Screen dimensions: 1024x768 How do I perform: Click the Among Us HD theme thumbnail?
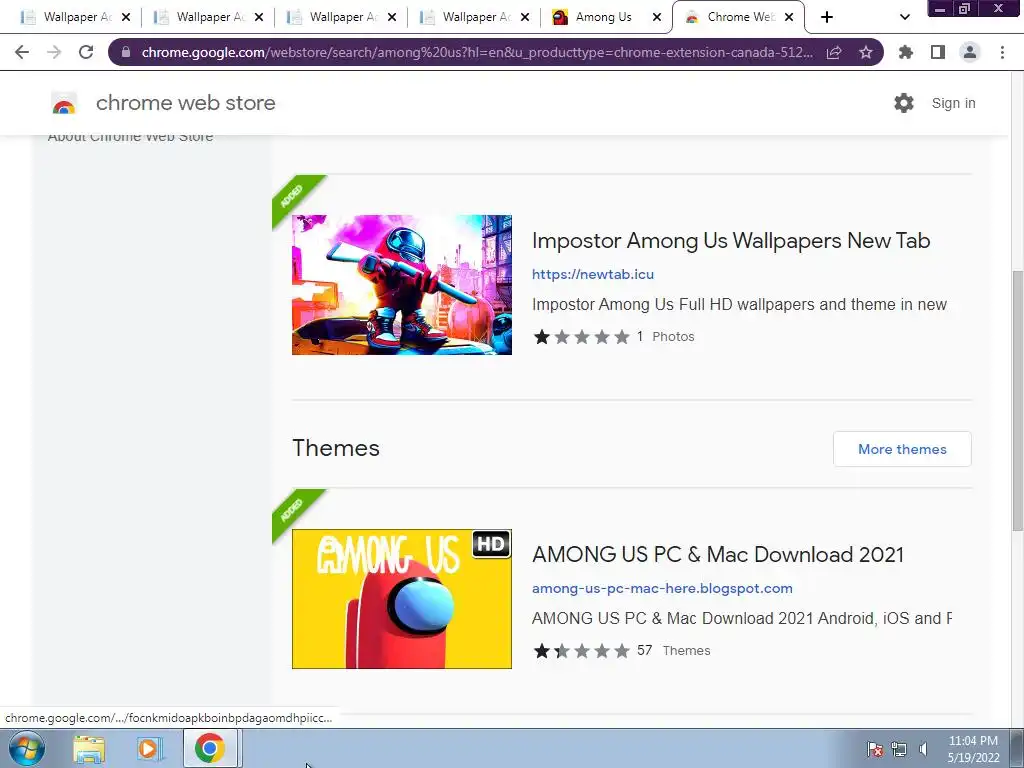(x=402, y=599)
